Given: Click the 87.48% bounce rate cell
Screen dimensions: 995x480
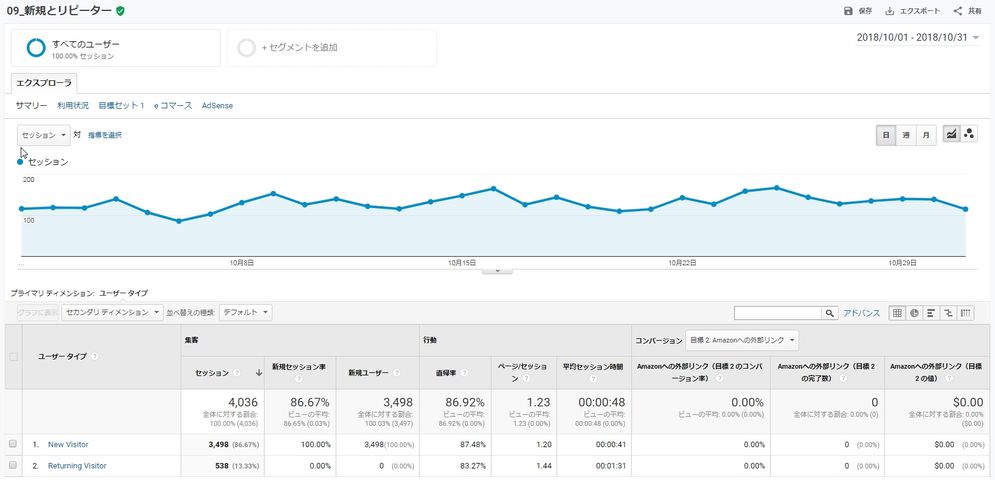Looking at the screenshot, I should 472,444.
